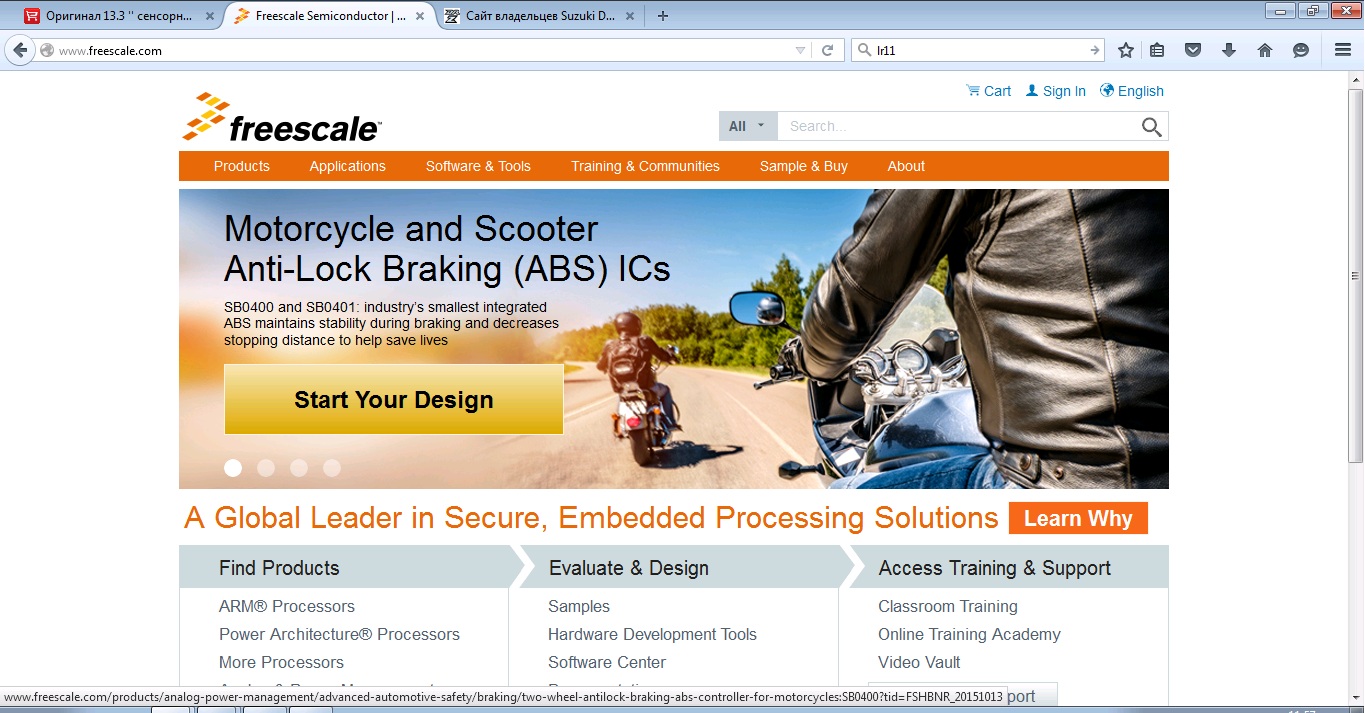Open the Samples link
This screenshot has height=713, width=1365.
tap(579, 606)
